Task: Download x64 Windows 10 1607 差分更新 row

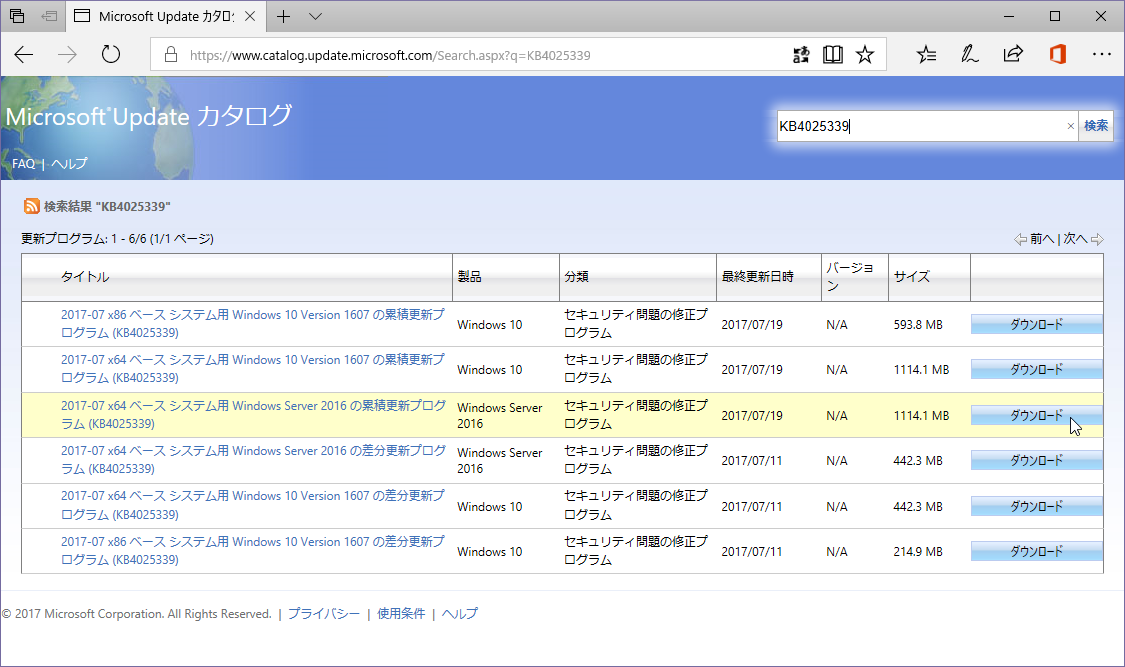Action: [1037, 506]
